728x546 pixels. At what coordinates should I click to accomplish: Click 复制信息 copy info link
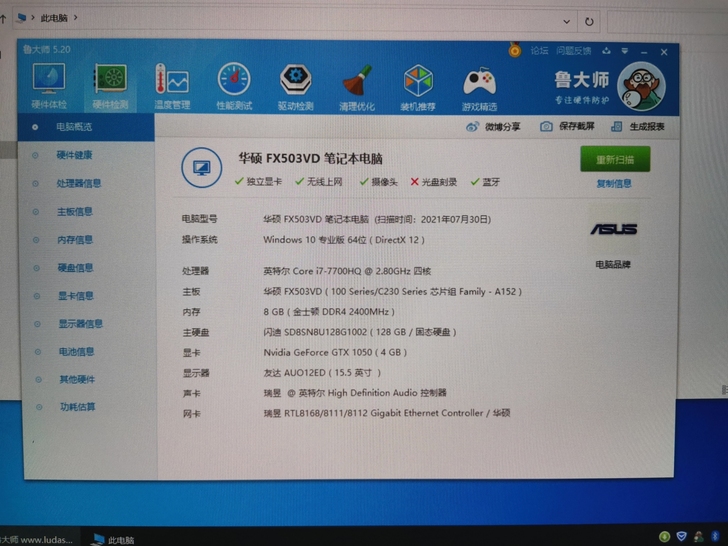614,184
